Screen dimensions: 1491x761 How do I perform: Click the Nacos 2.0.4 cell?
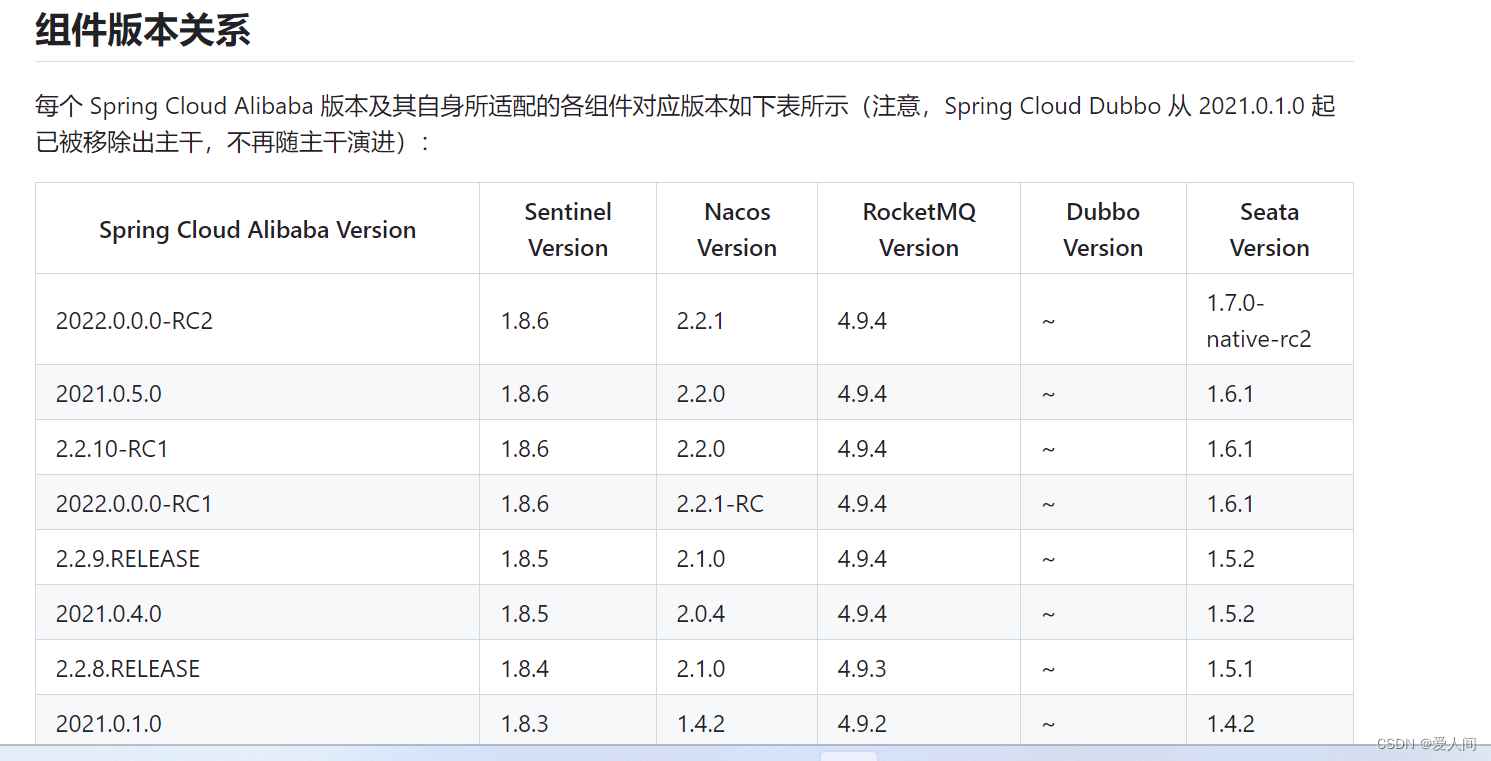coord(737,613)
